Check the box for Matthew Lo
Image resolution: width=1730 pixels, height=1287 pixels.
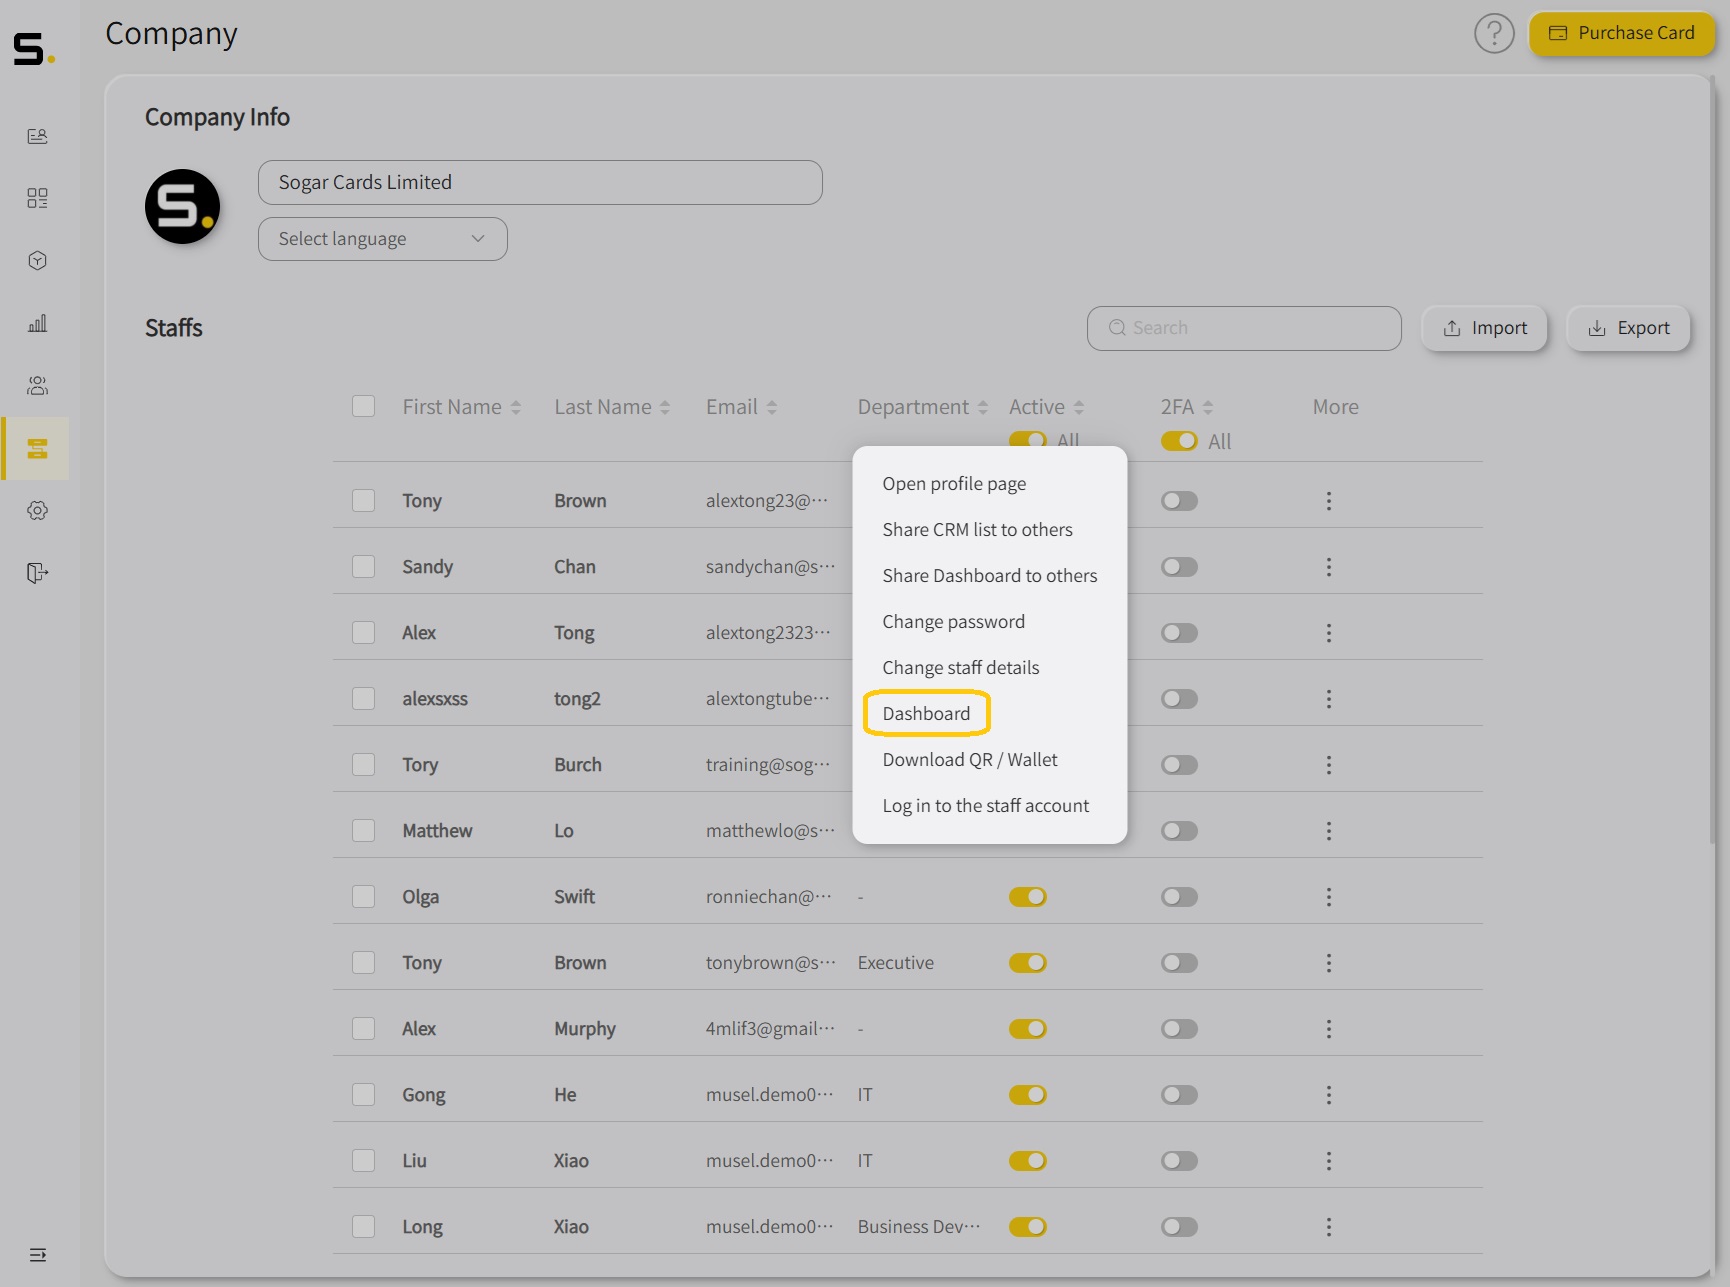[x=363, y=831]
